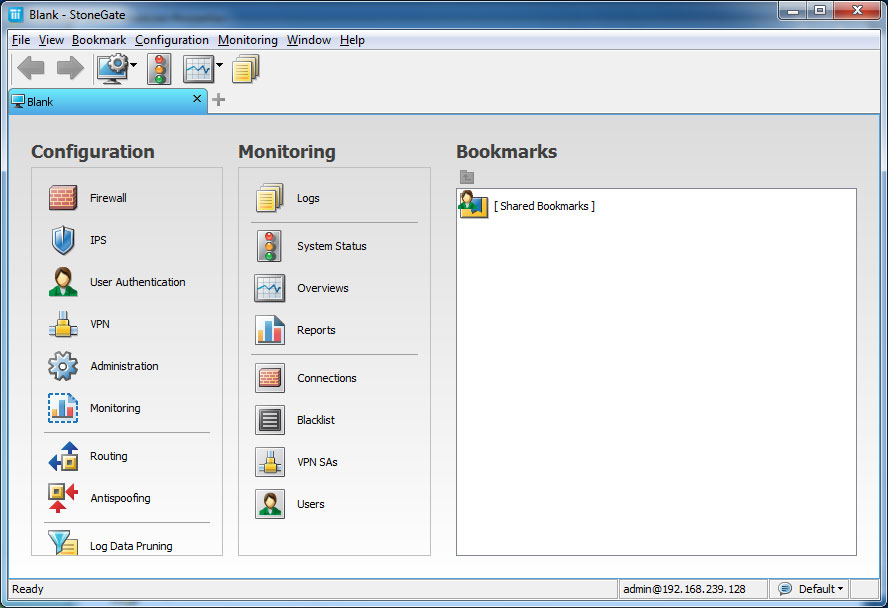Open IPS shield icon
The height and width of the screenshot is (608, 888).
(x=63, y=240)
